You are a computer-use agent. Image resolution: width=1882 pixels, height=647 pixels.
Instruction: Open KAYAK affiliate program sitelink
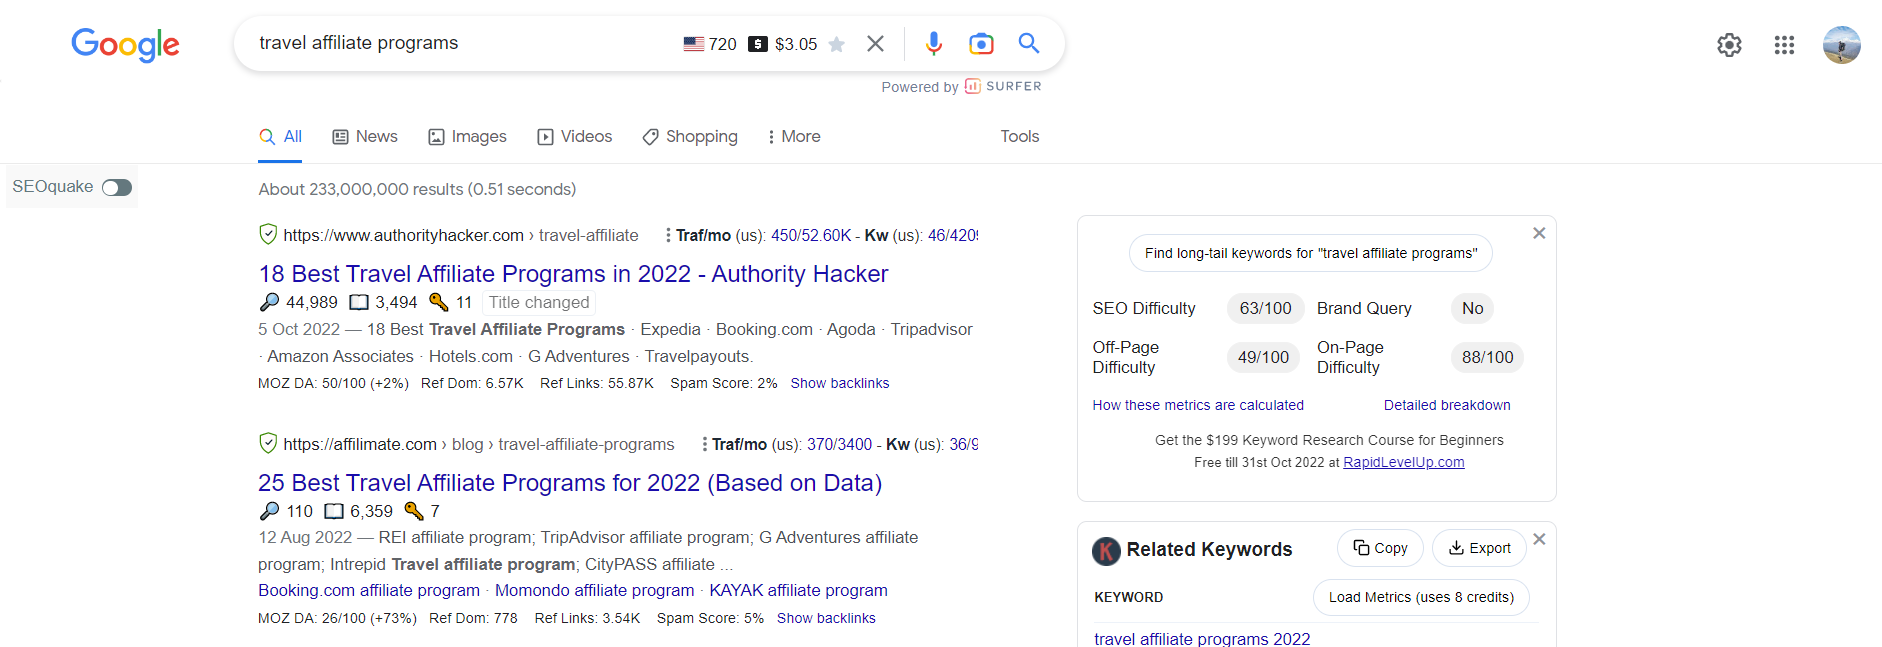798,590
